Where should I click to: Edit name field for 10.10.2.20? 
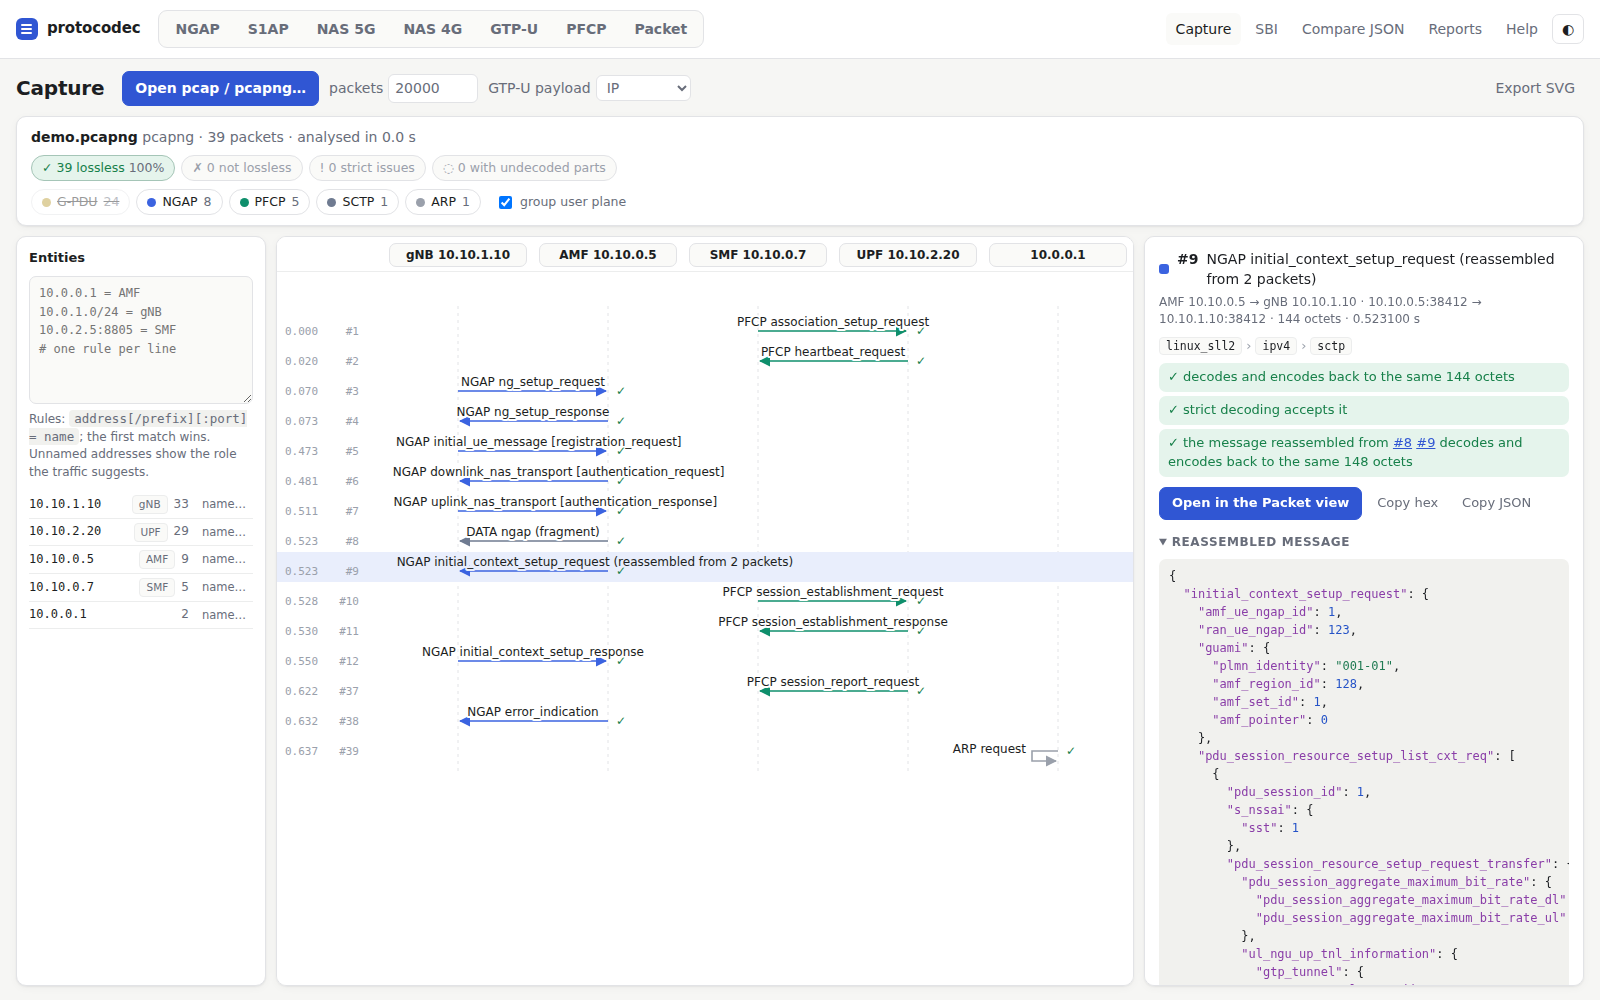pos(225,532)
